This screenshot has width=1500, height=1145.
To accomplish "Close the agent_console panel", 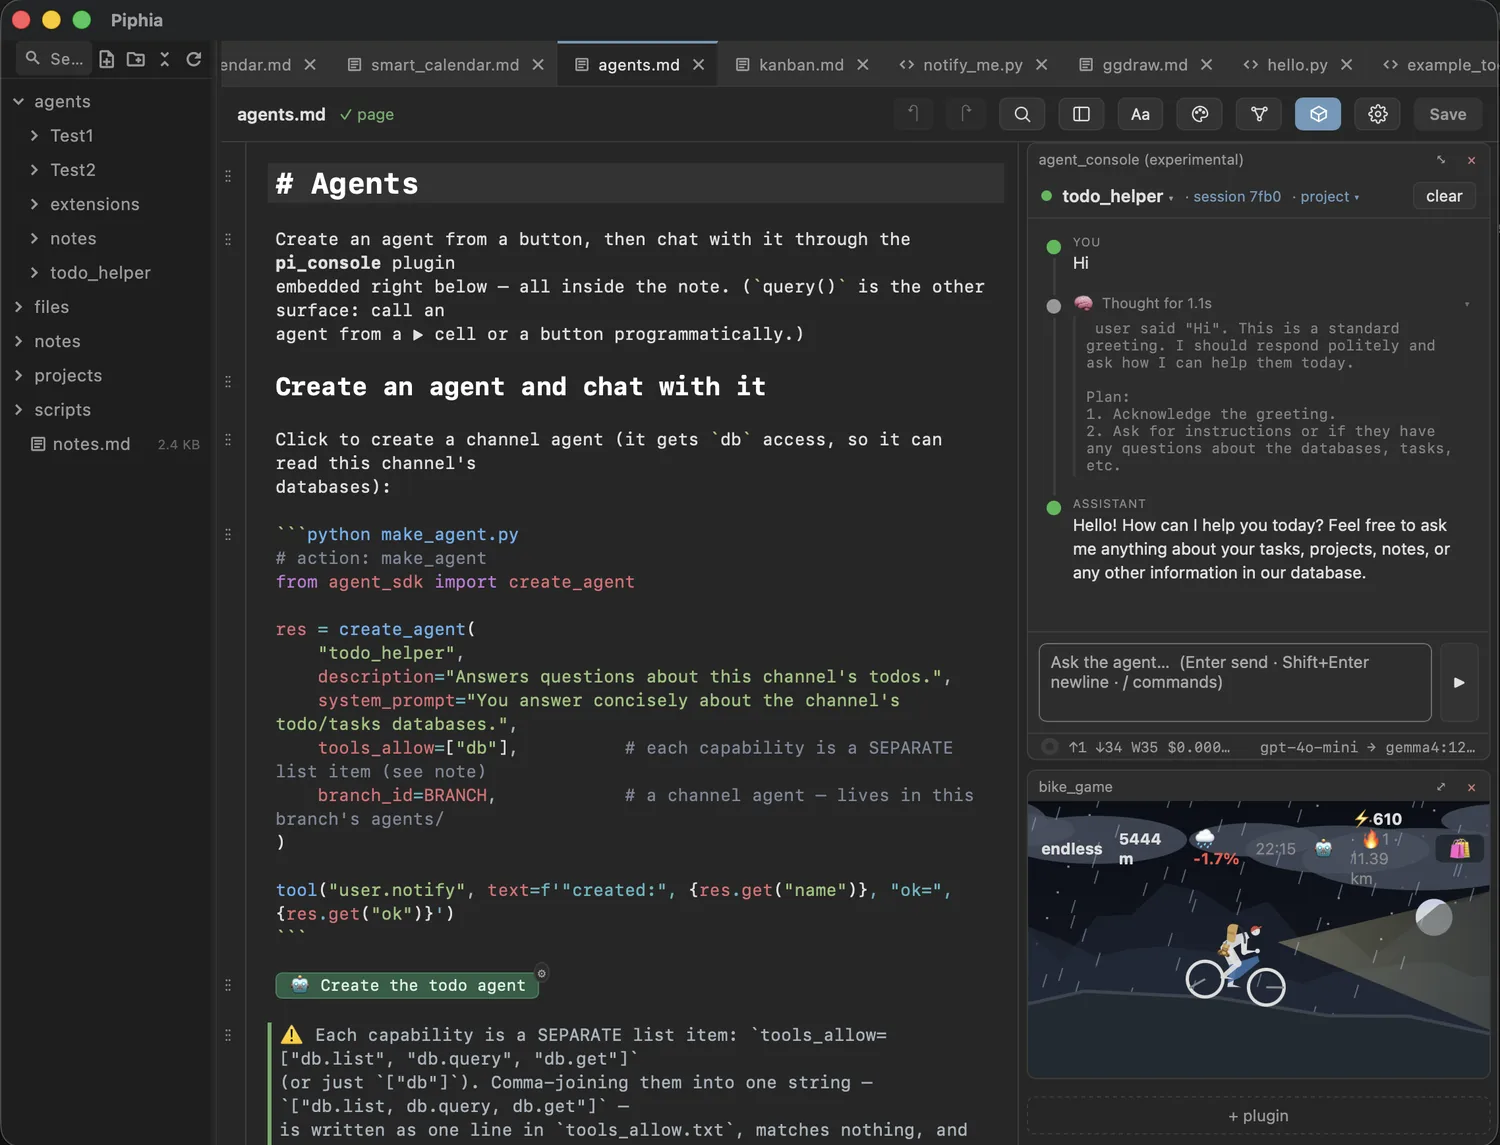I will 1471,160.
